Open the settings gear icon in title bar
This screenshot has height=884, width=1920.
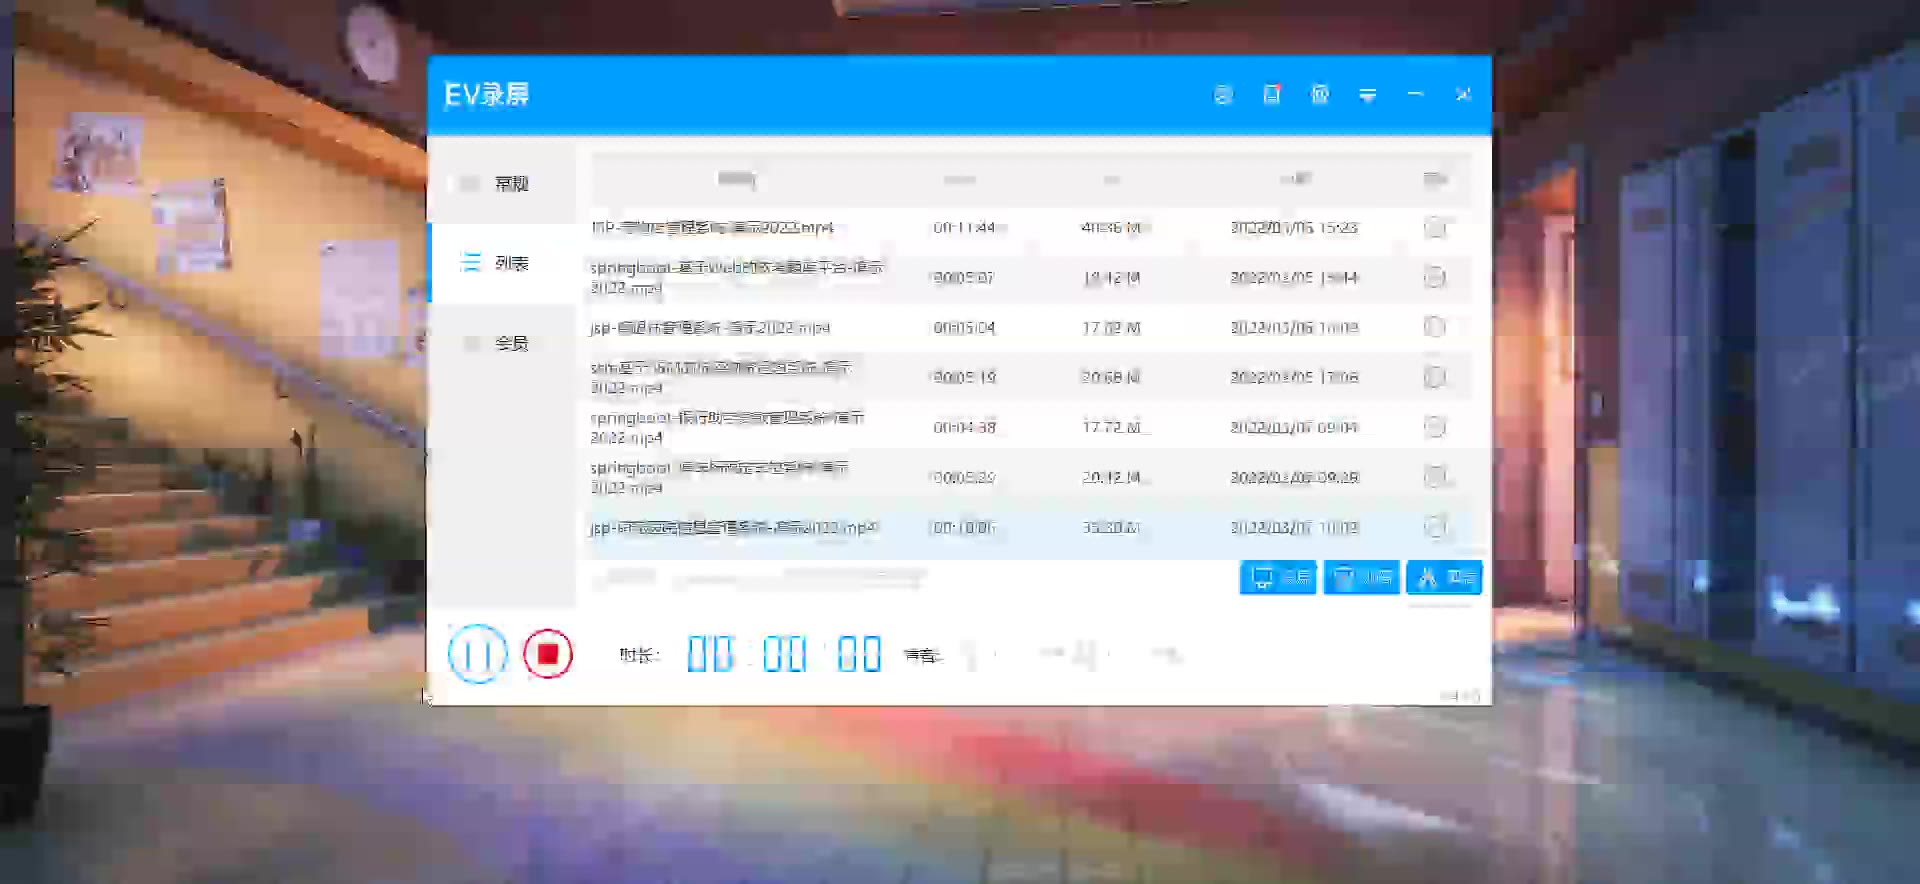1319,95
